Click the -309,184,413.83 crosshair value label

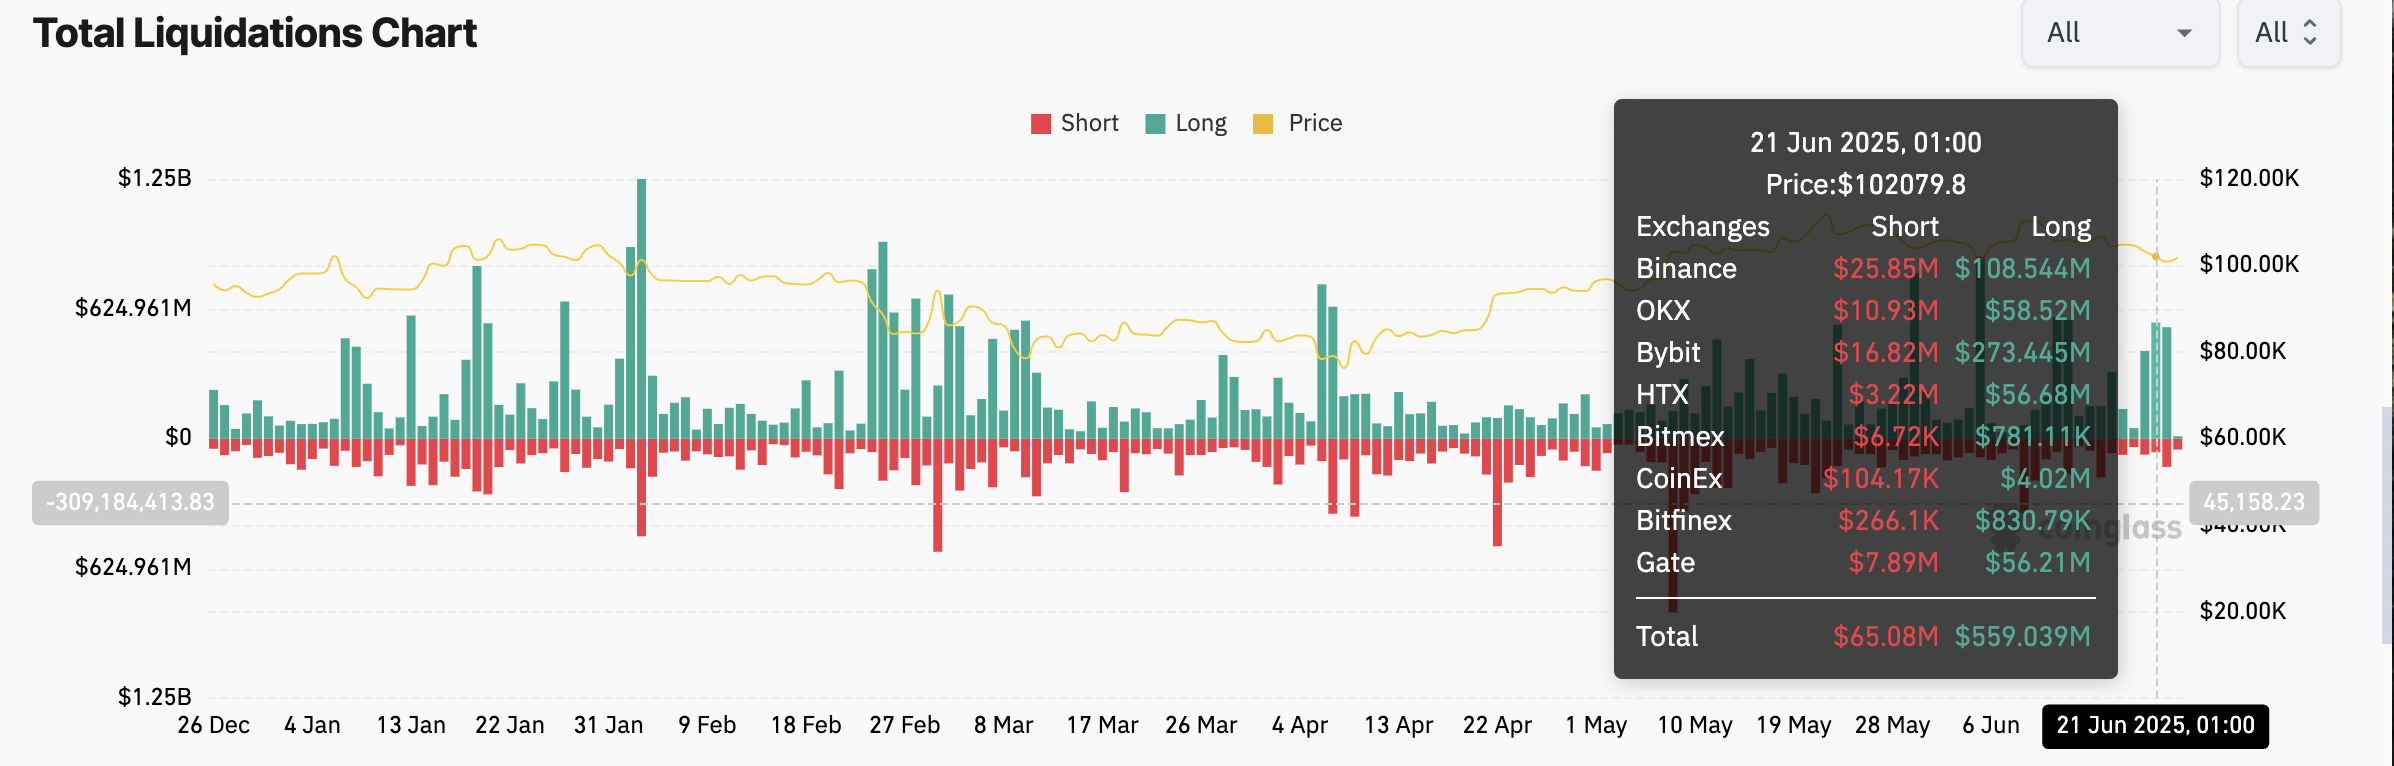pyautogui.click(x=130, y=502)
